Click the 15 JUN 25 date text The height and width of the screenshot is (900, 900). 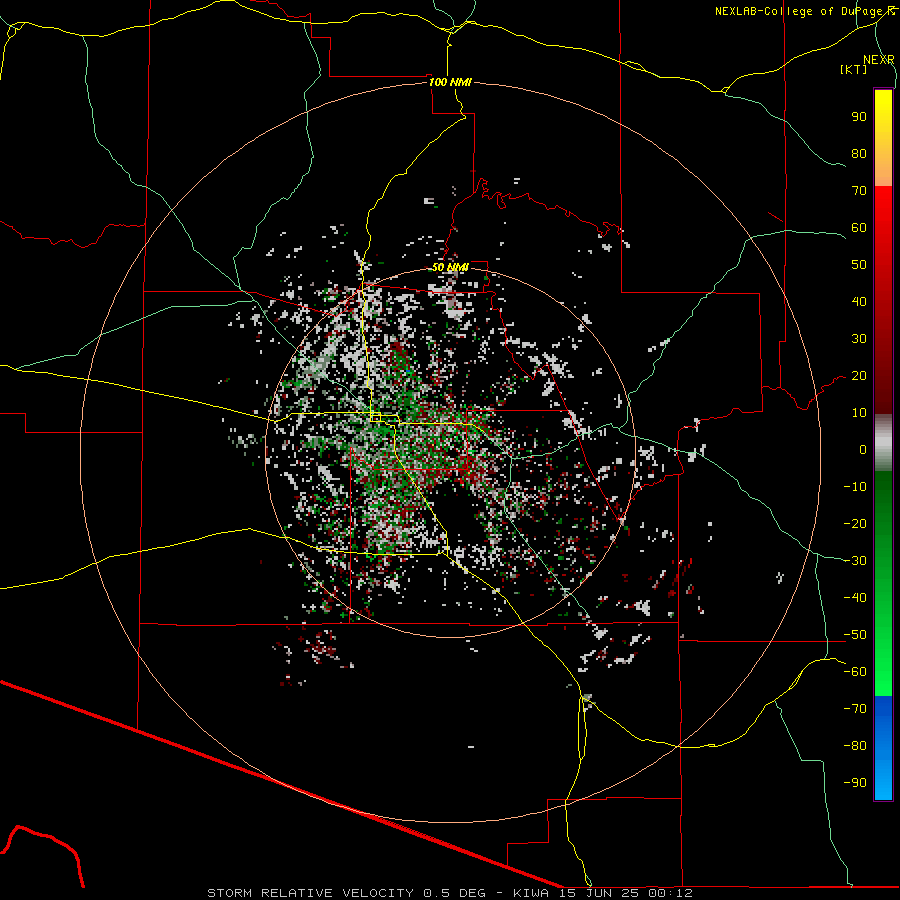(x=599, y=893)
